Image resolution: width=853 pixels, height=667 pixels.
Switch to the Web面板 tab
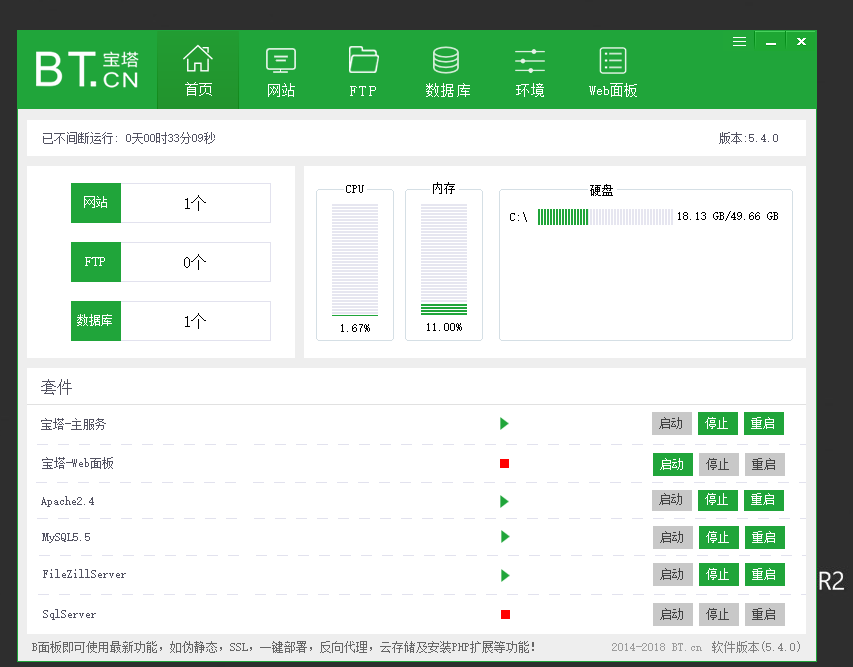613,70
